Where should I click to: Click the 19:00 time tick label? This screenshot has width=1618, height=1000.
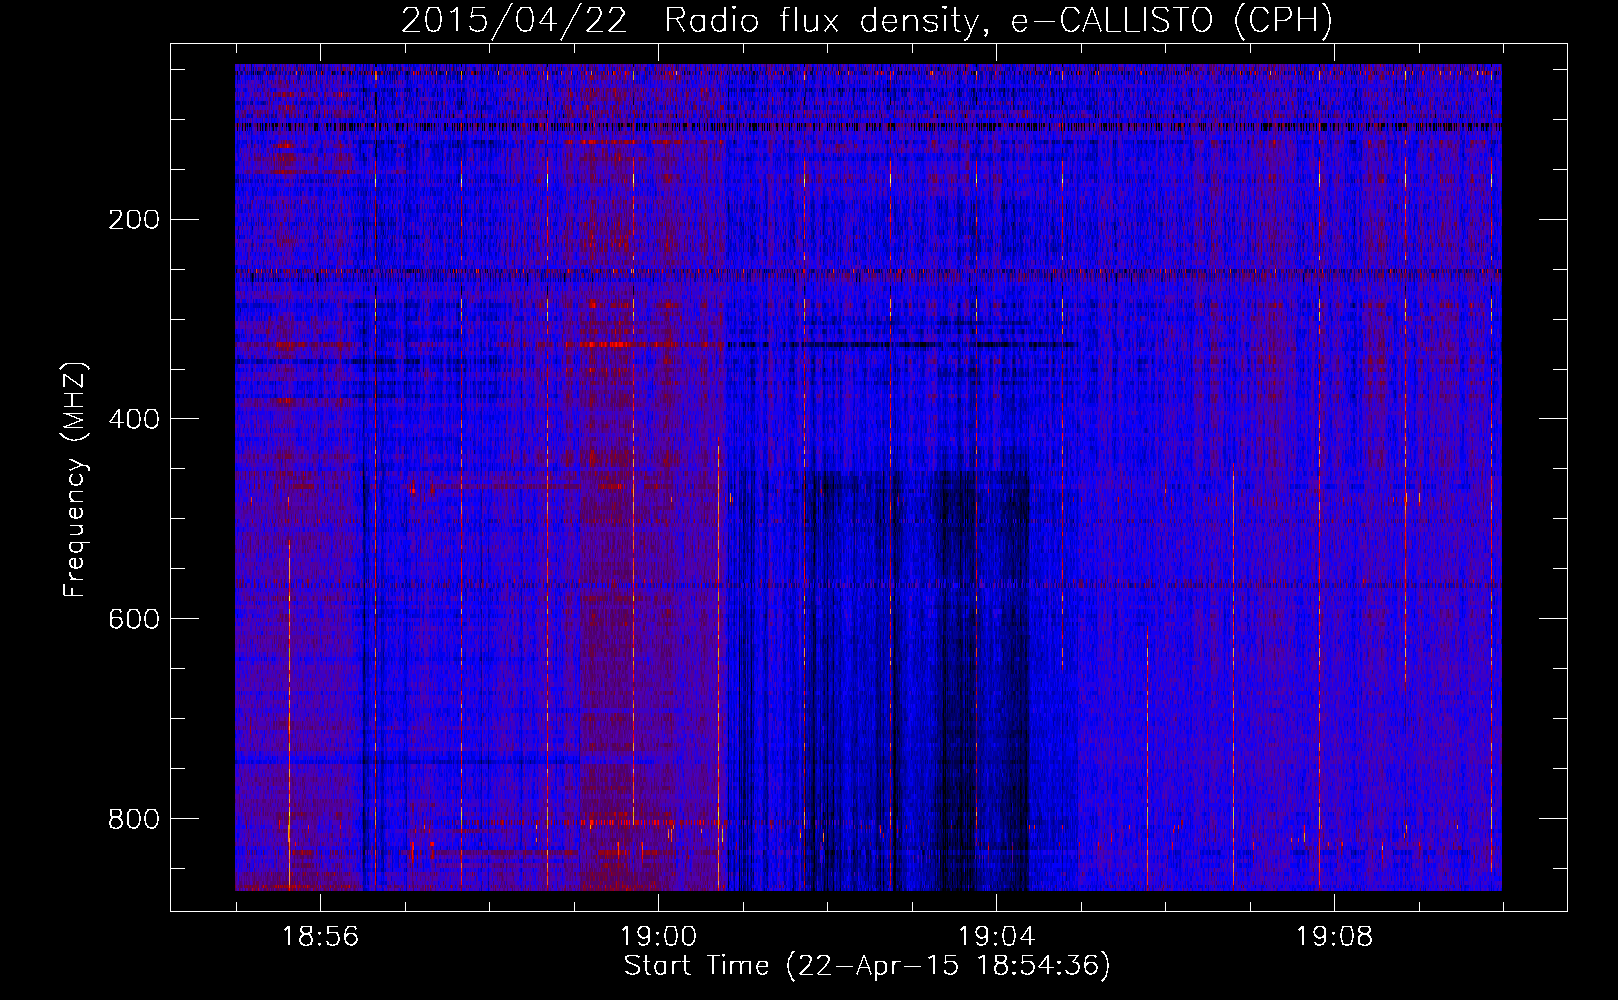click(658, 937)
